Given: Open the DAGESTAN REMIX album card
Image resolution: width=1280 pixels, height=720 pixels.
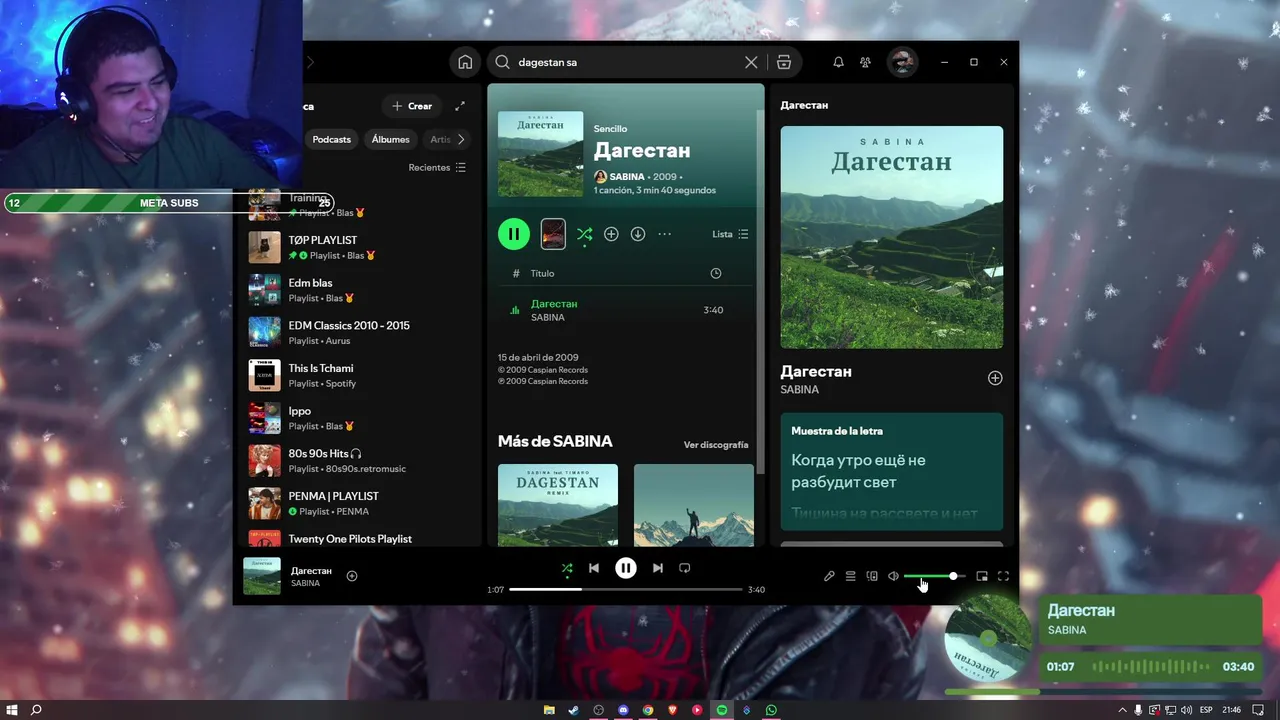Looking at the screenshot, I should (x=558, y=505).
